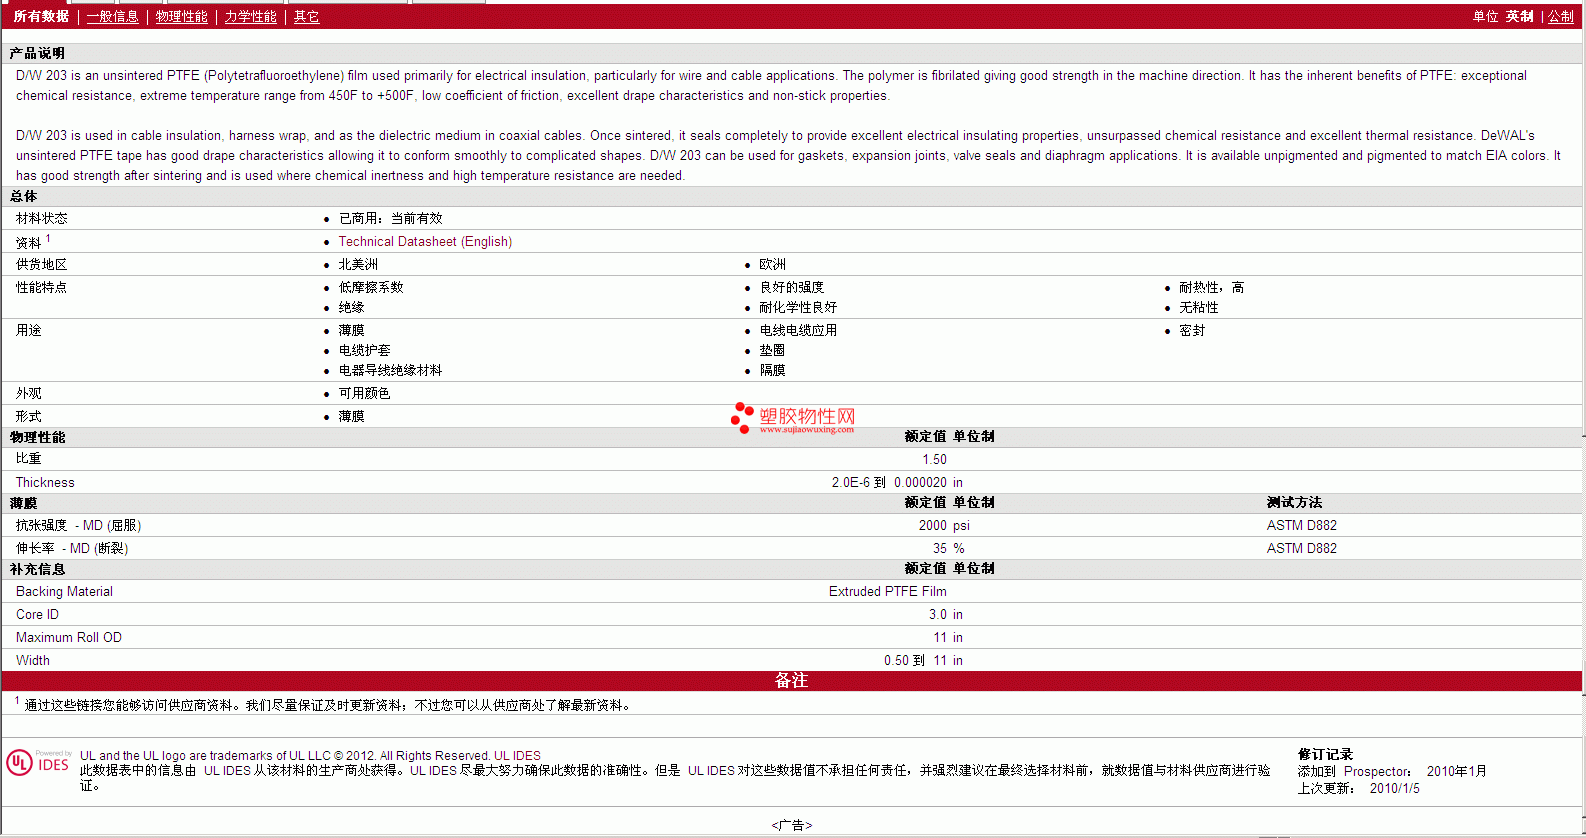
Task: Click the 外观 row label
Action: (29, 394)
